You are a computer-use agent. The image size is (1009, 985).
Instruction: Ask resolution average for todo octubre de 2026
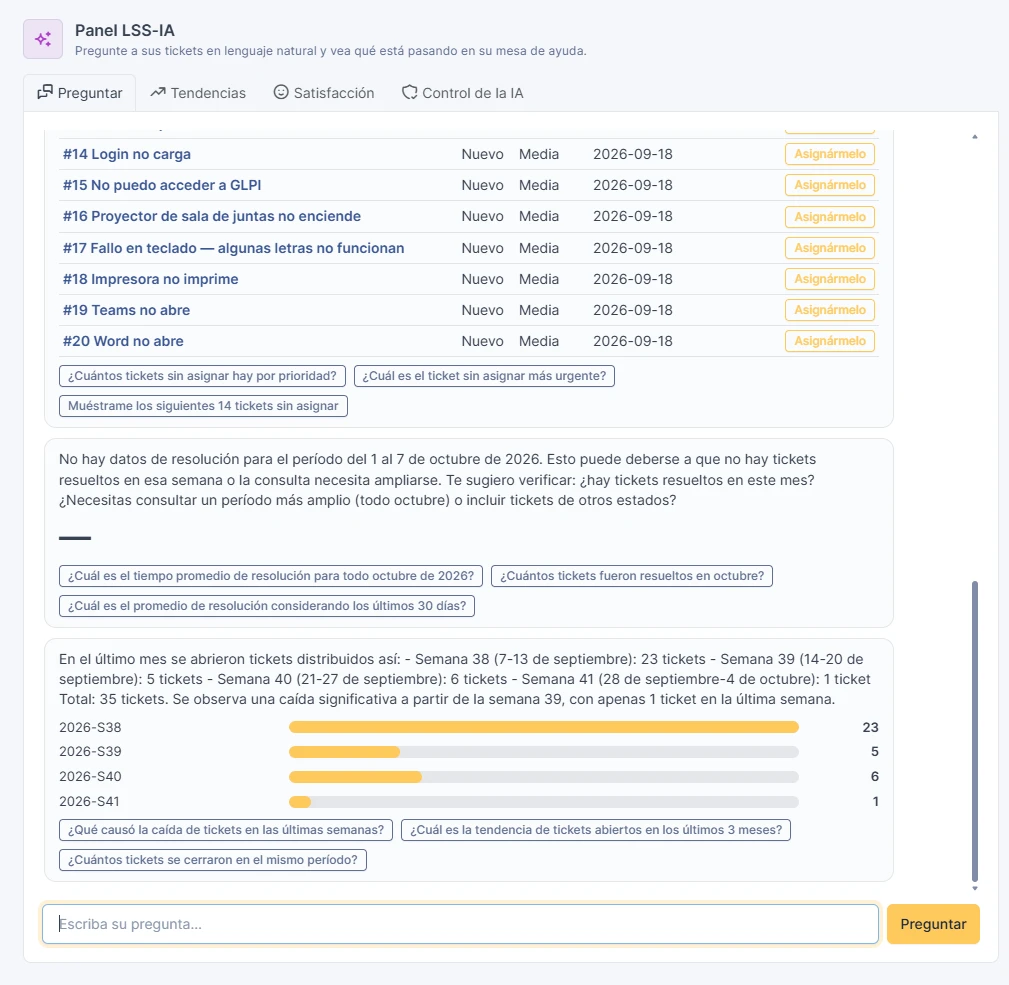271,576
